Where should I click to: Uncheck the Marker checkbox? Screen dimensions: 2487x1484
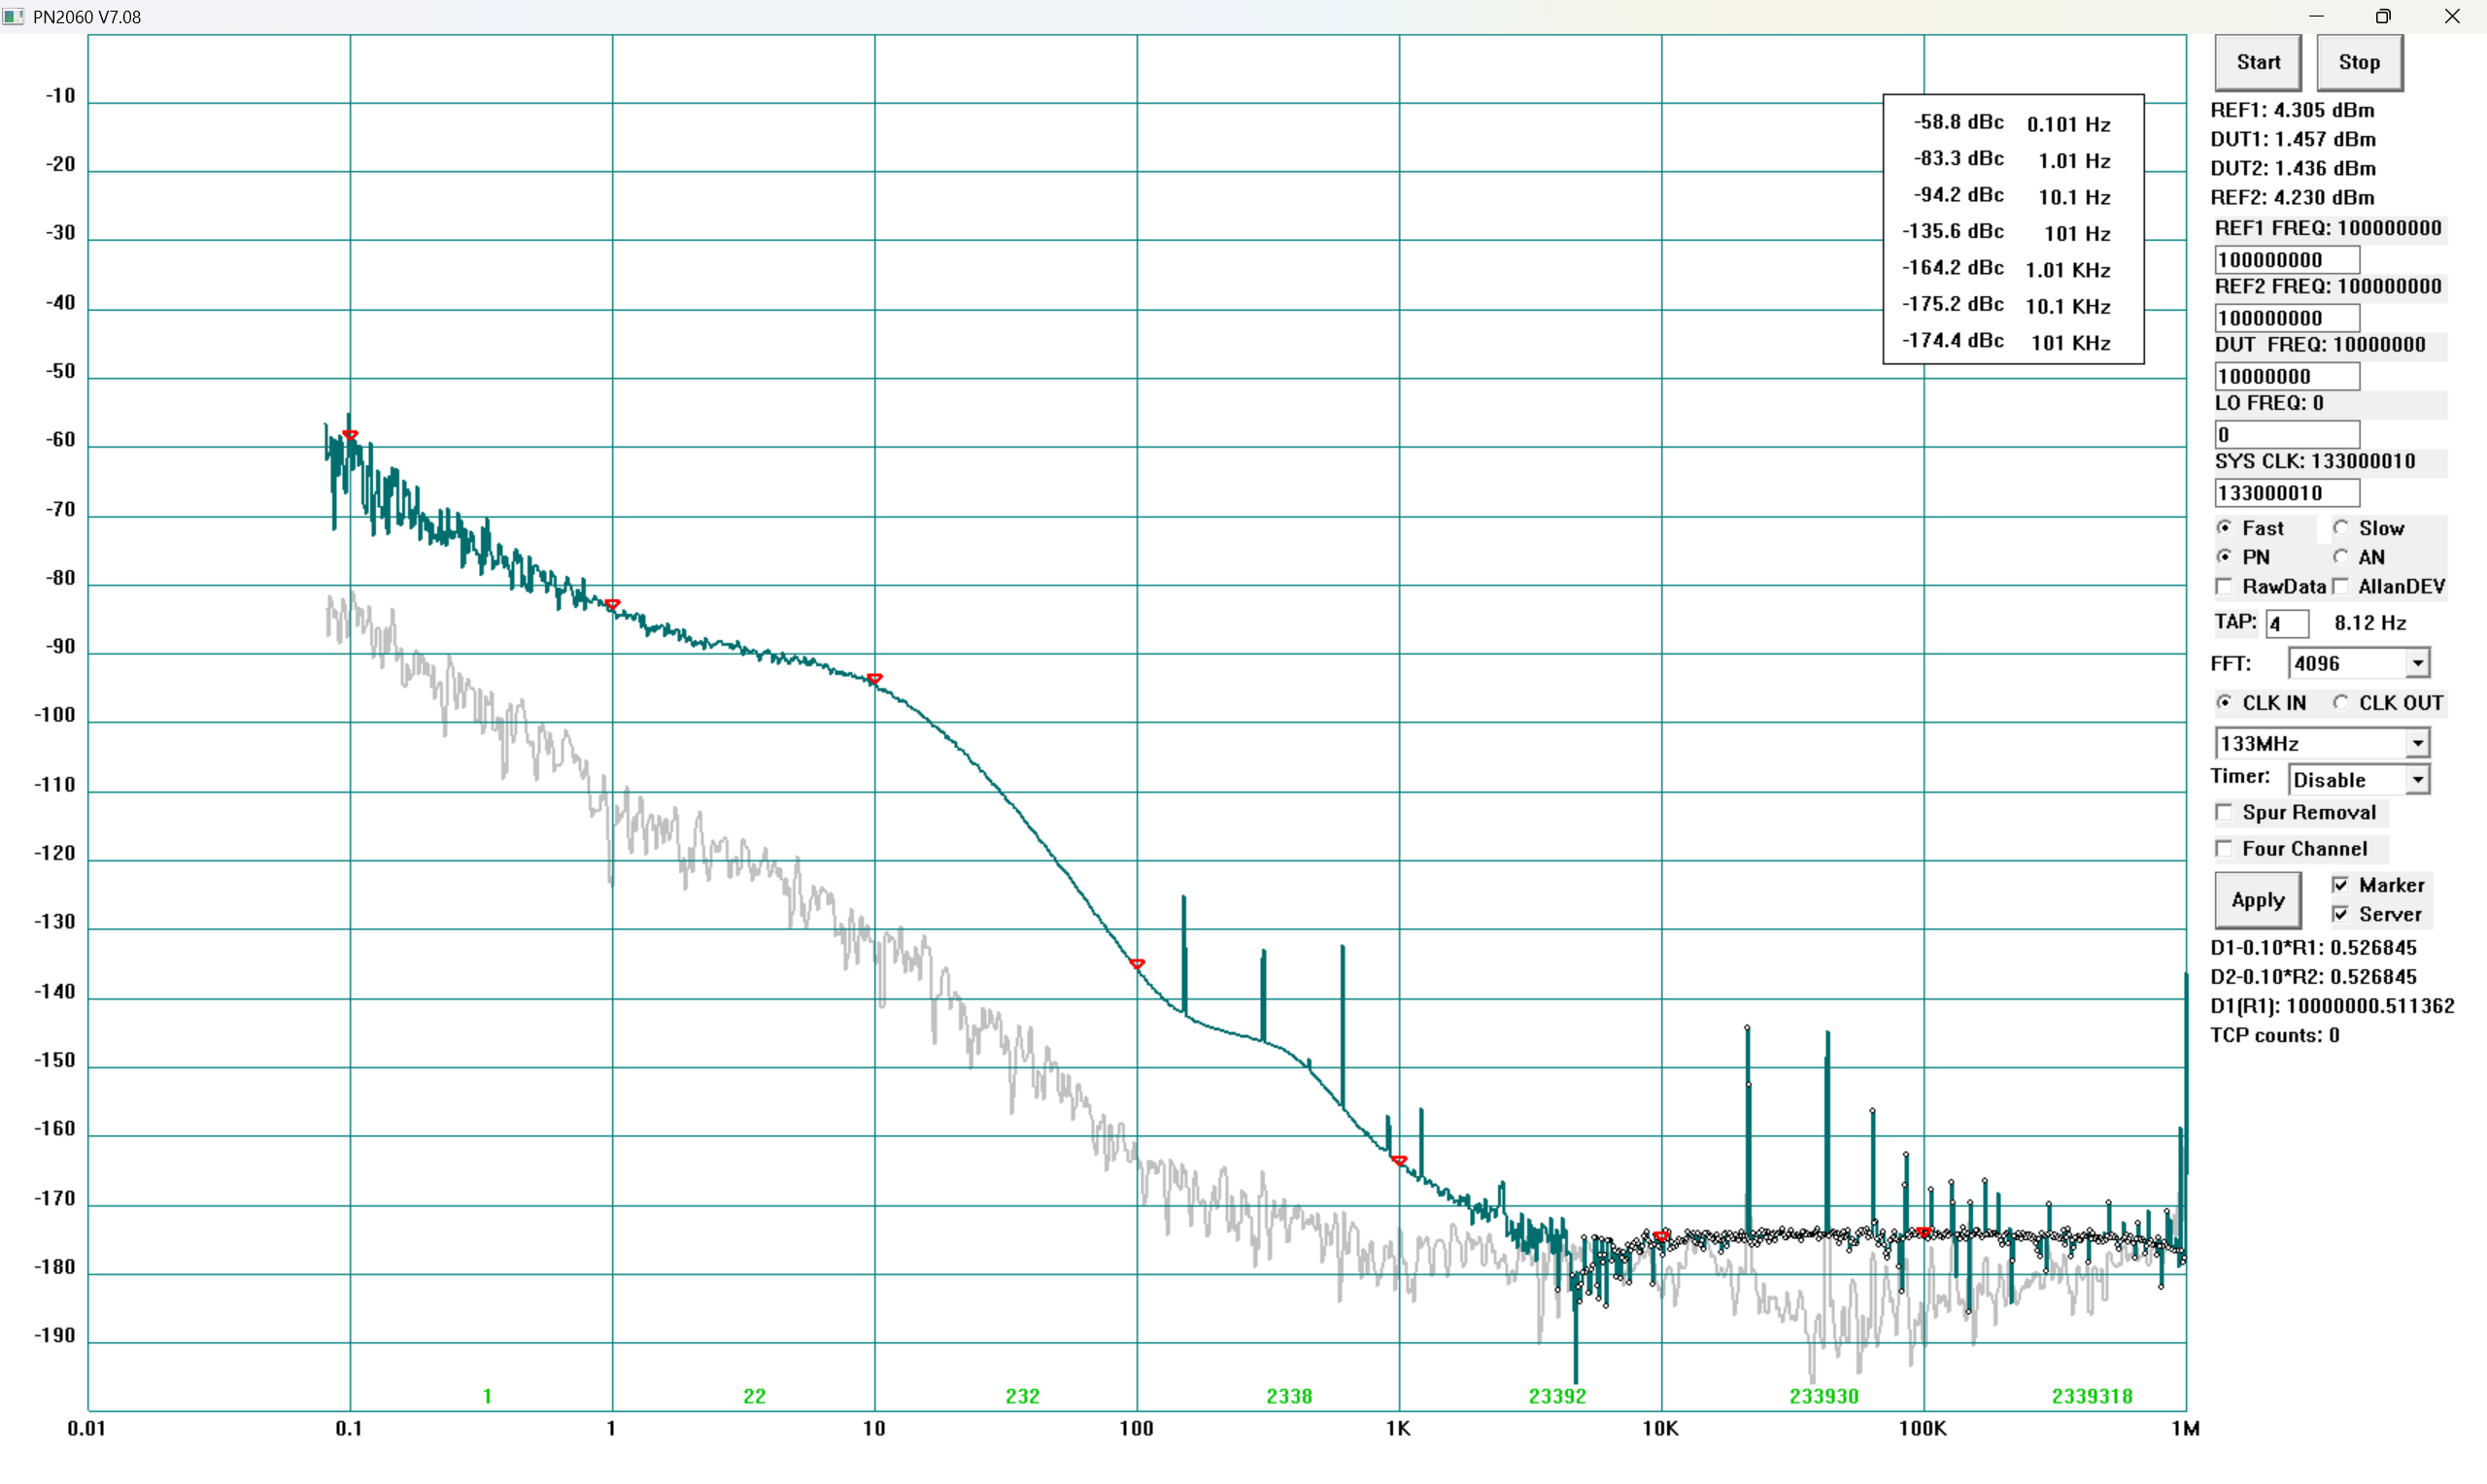2341,885
